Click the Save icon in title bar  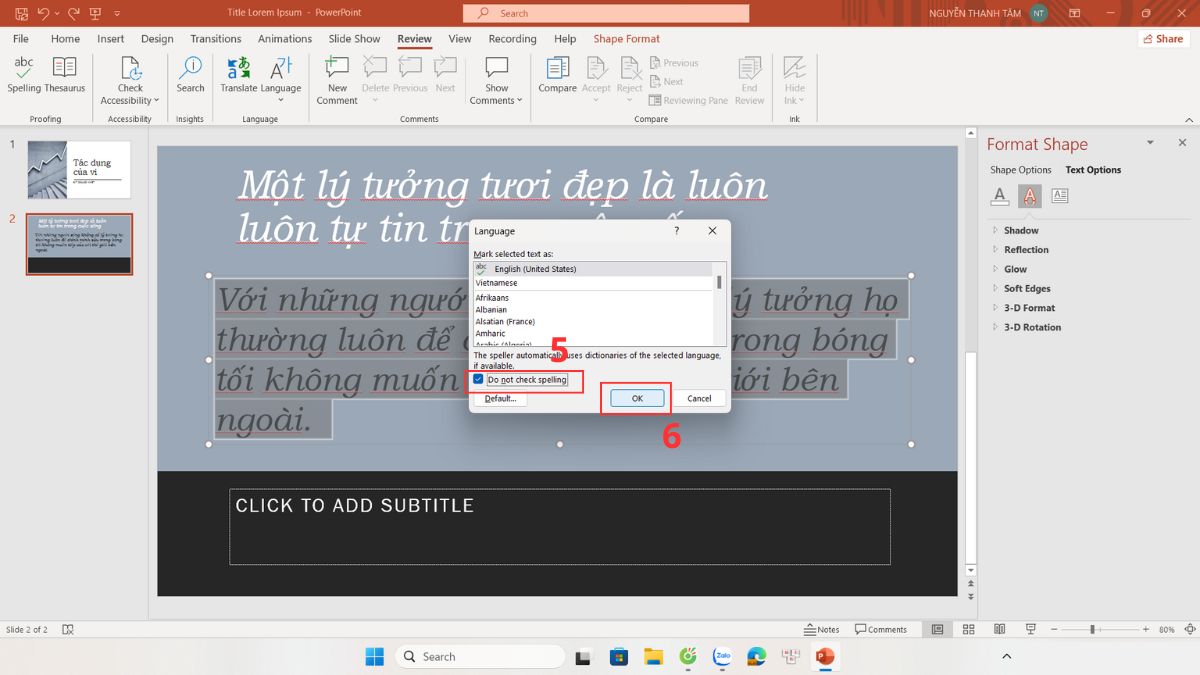(x=21, y=14)
